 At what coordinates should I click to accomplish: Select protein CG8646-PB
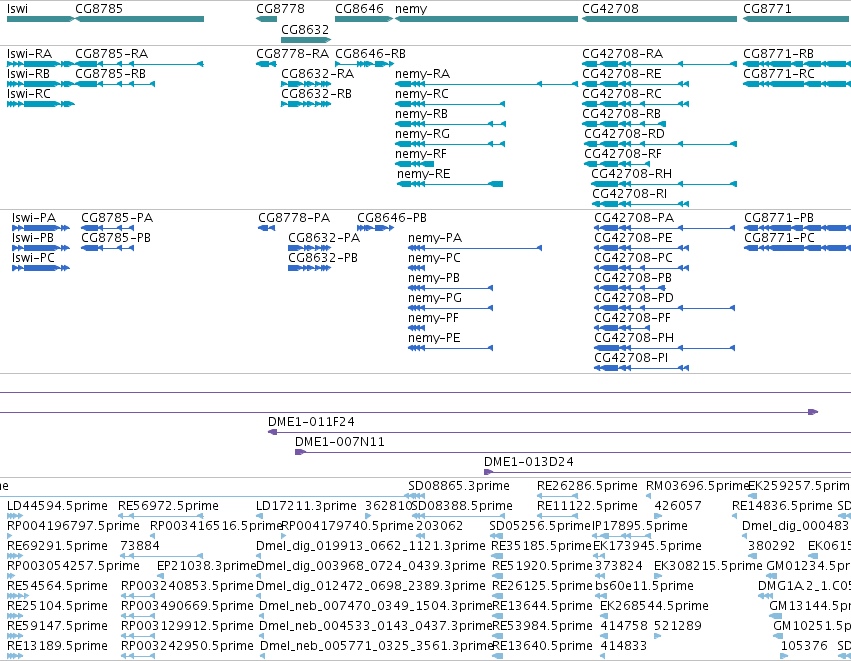[x=375, y=228]
